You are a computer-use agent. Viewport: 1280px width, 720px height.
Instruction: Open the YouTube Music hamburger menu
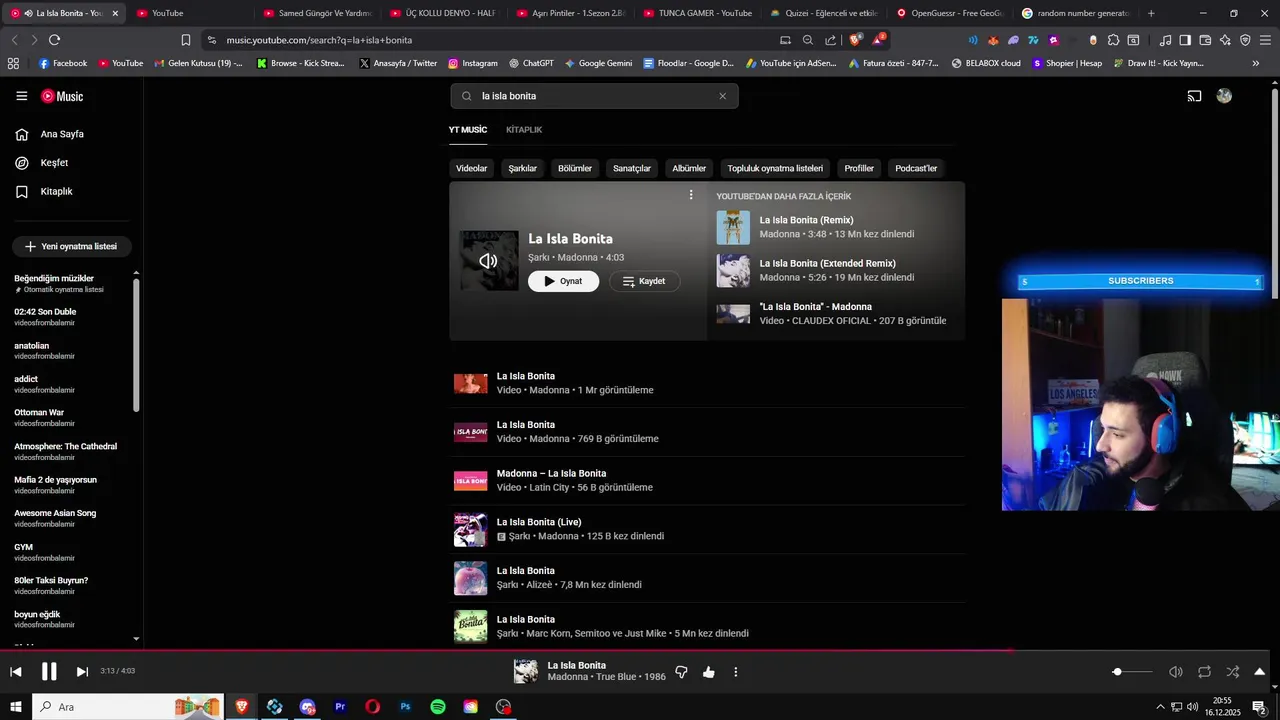tap(21, 96)
